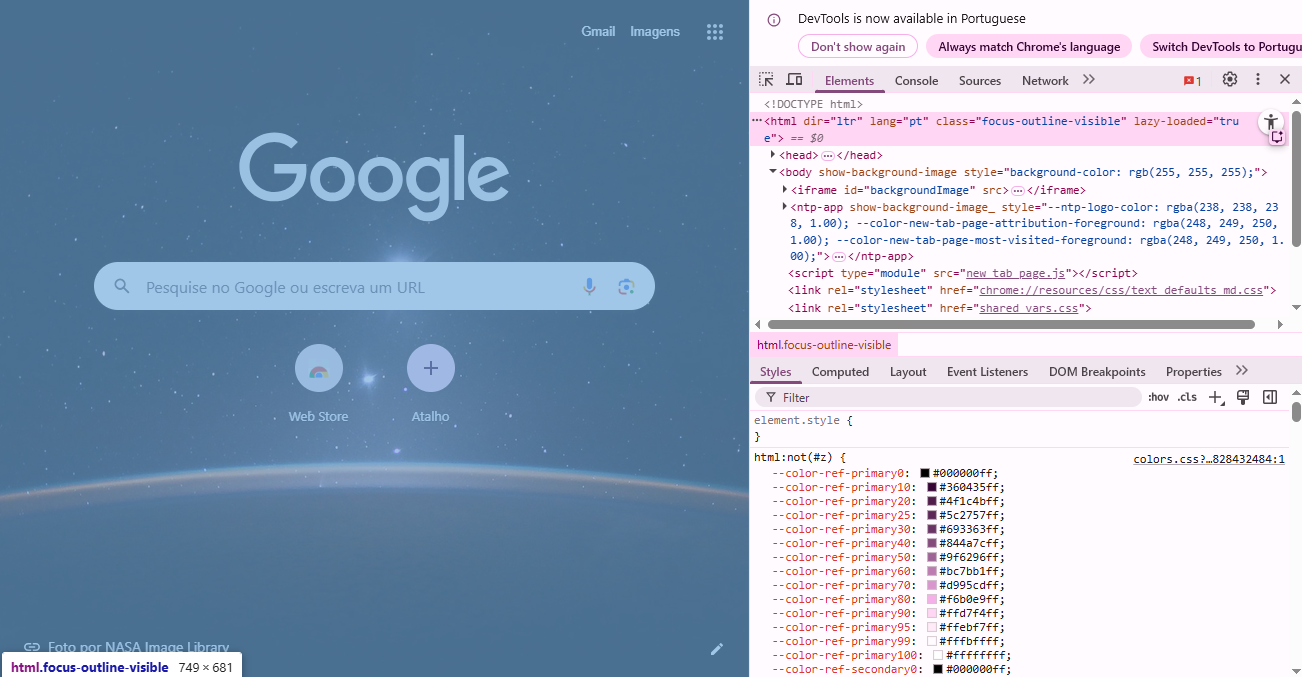Toggle common rendering emulations brush icon
The image size is (1302, 677).
1243,397
